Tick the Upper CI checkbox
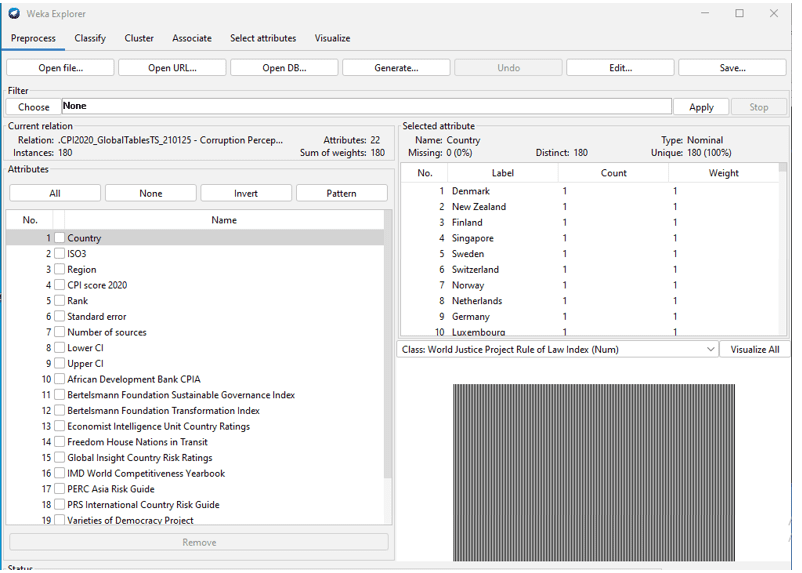802x573 pixels. click(x=60, y=363)
